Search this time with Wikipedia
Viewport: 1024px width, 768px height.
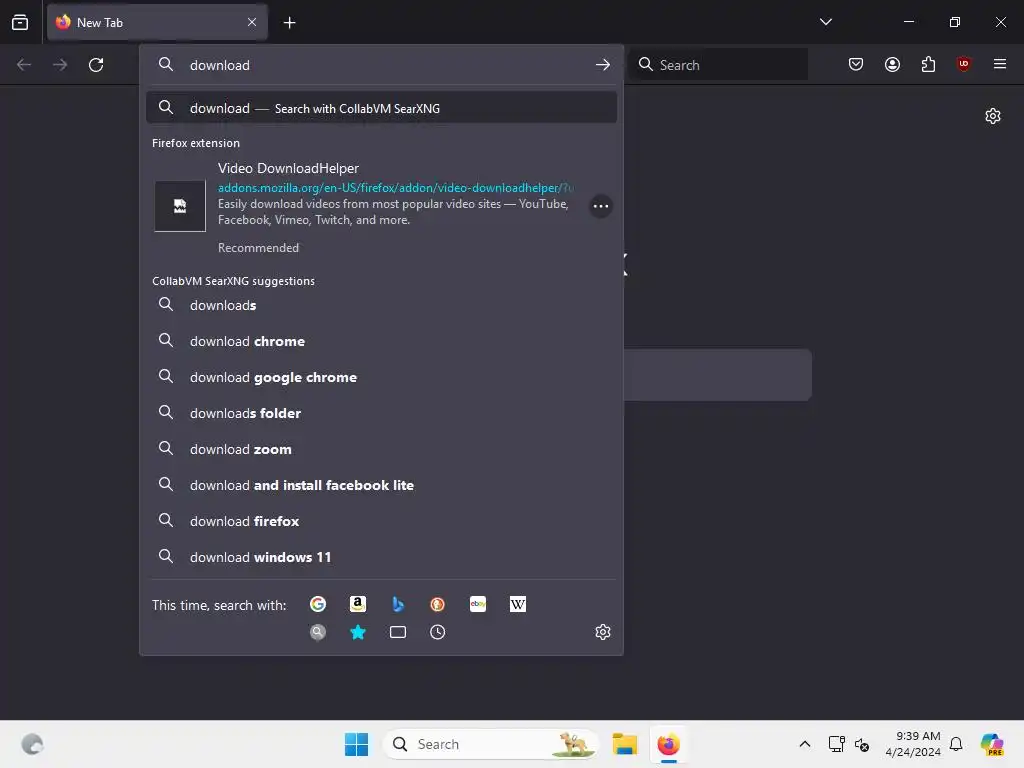(x=517, y=604)
